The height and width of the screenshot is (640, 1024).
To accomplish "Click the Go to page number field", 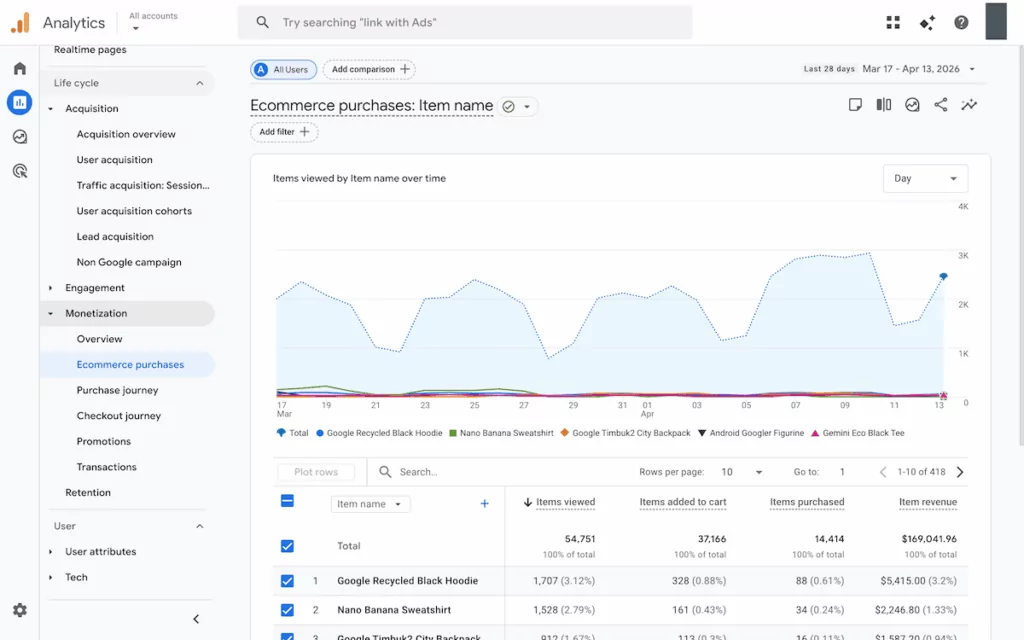I will coord(842,472).
